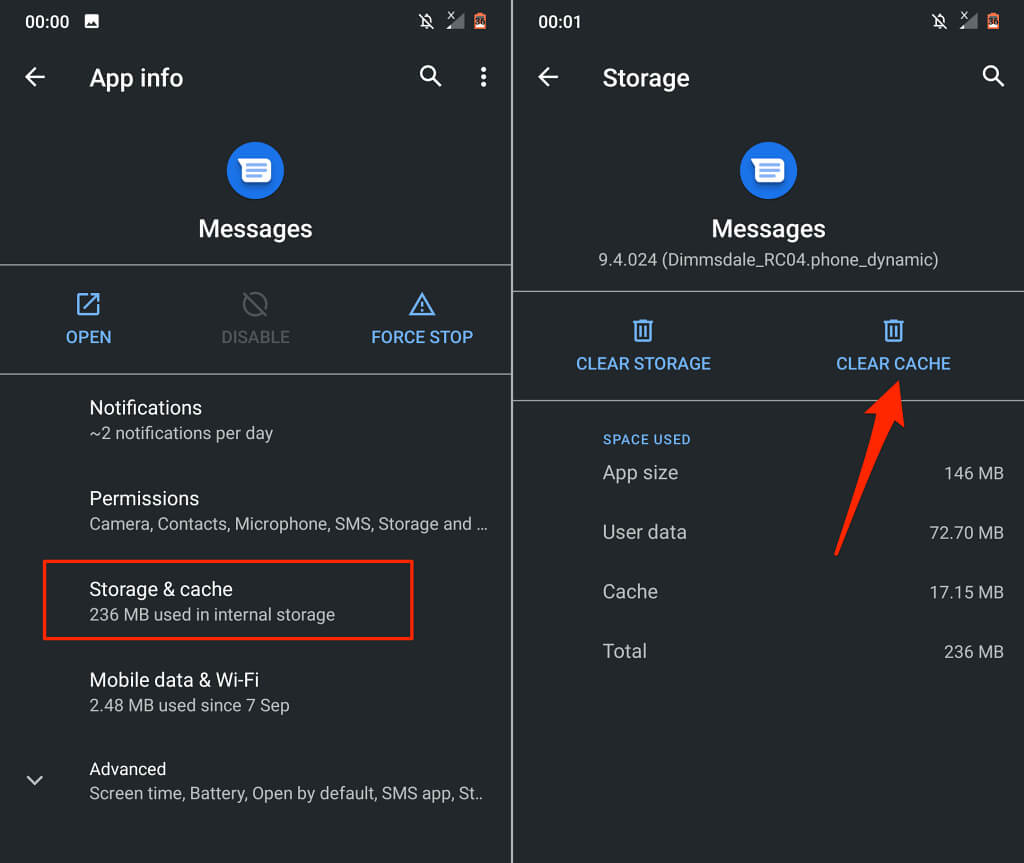Tap the search icon on App info
The image size is (1024, 863).
431,76
